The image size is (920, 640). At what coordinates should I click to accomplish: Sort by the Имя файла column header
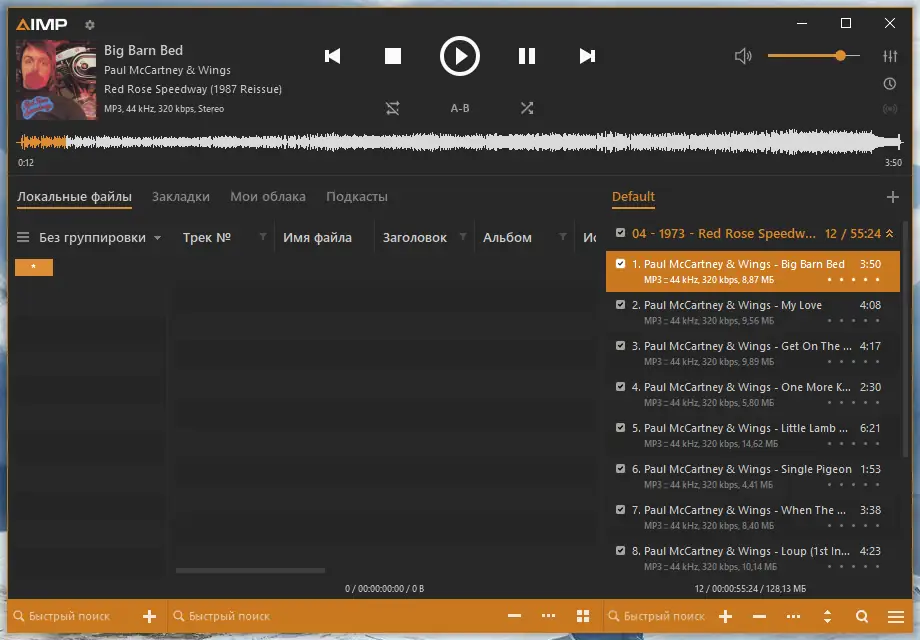click(317, 238)
